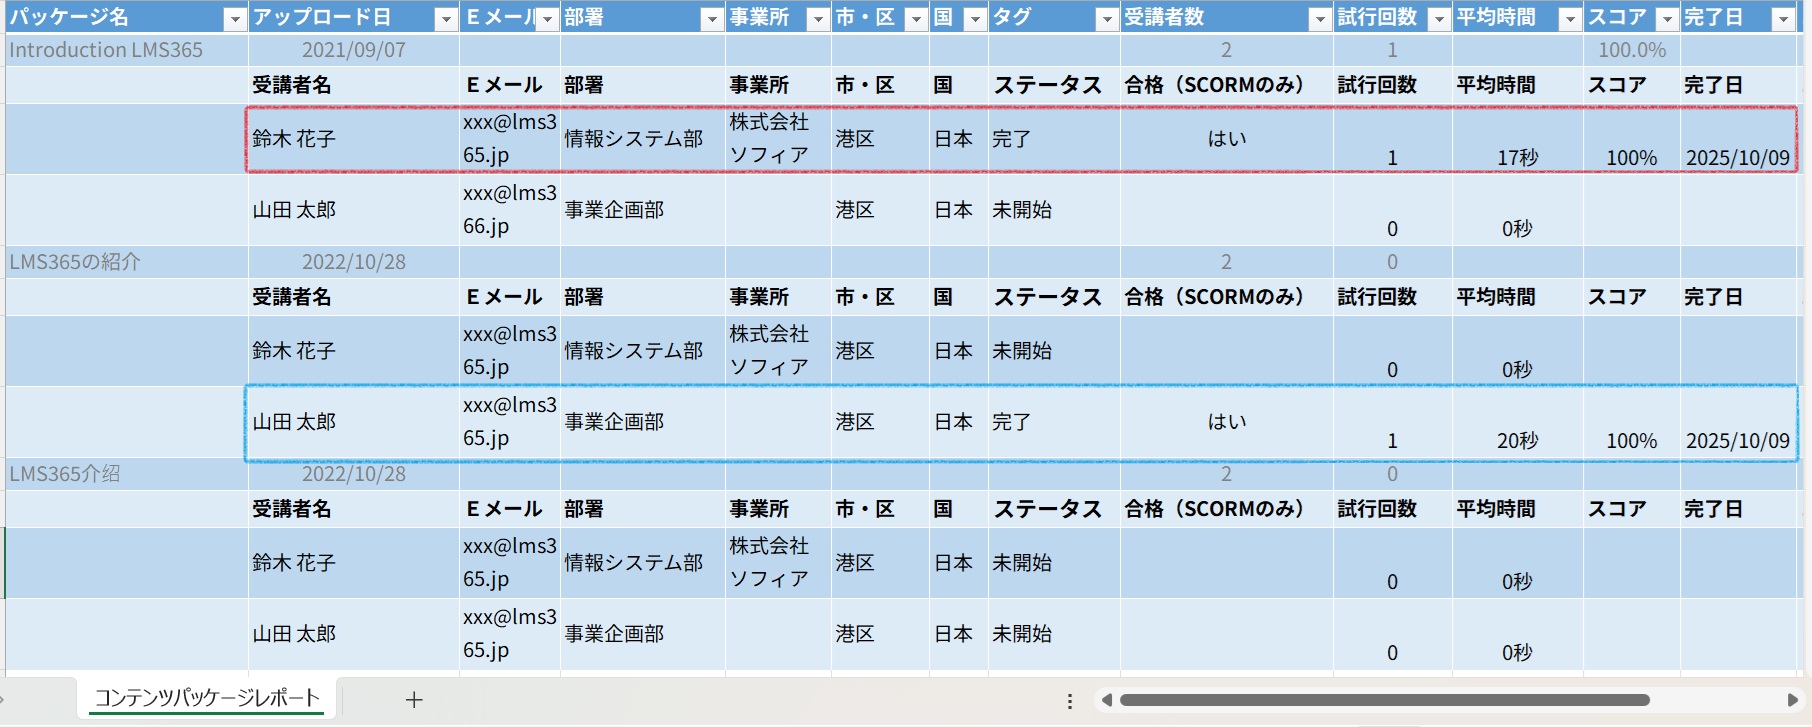Select the LMS365の紹介 package cell
1812x727 pixels.
pos(127,262)
